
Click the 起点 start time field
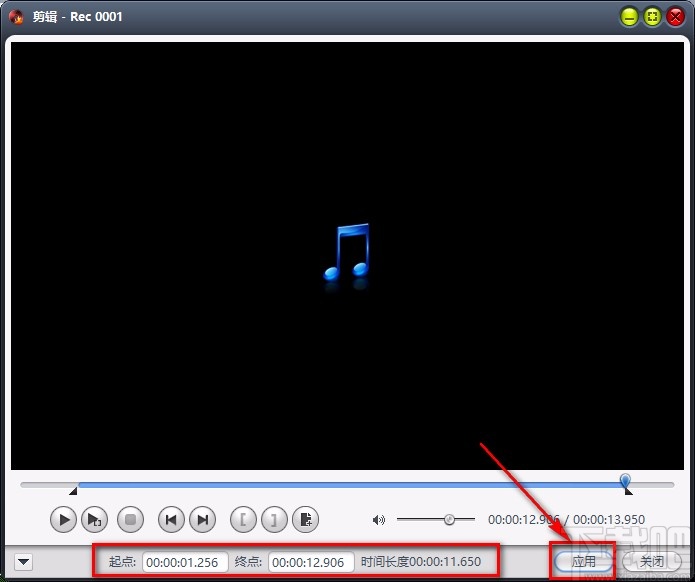point(185,562)
